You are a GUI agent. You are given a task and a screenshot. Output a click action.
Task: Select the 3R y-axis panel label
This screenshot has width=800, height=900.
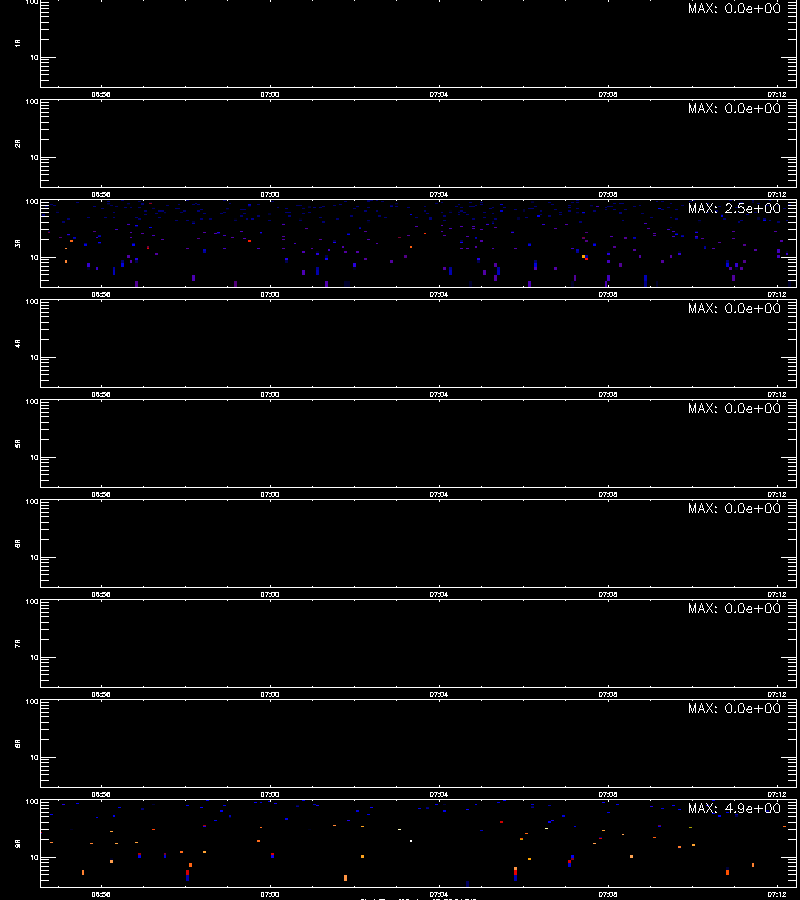(18, 243)
